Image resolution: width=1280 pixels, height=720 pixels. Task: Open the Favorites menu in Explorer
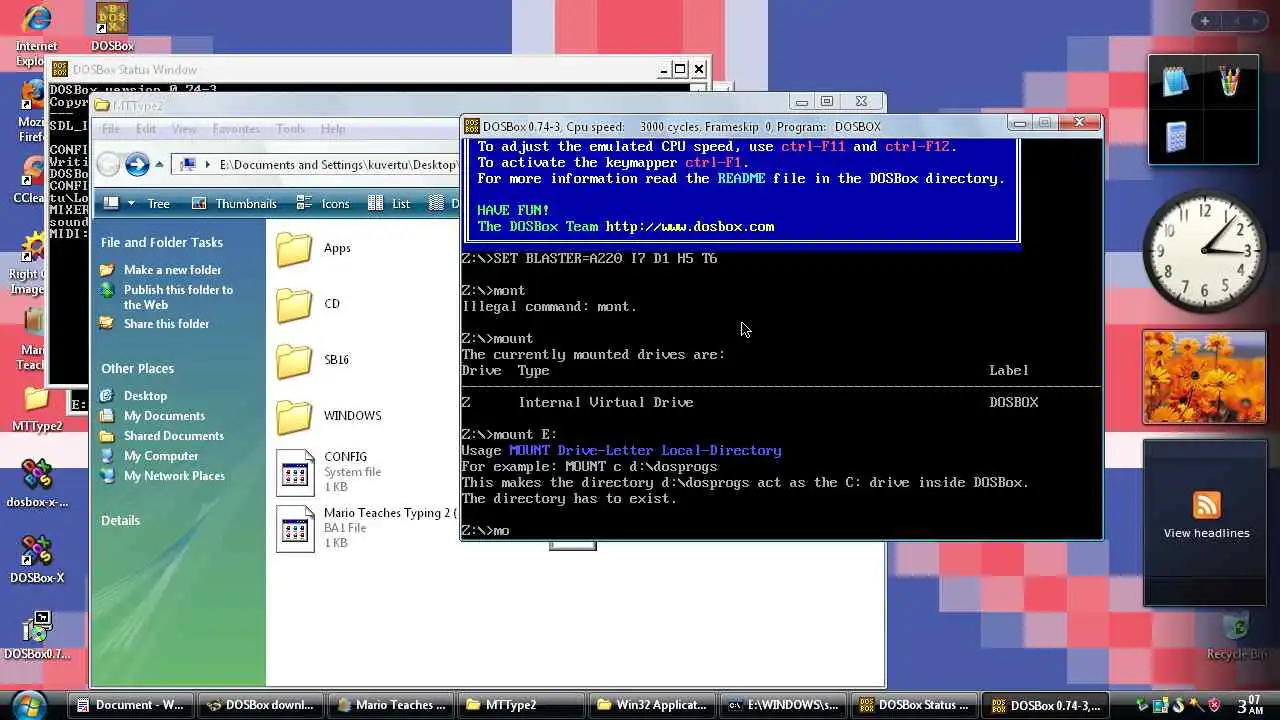click(236, 129)
